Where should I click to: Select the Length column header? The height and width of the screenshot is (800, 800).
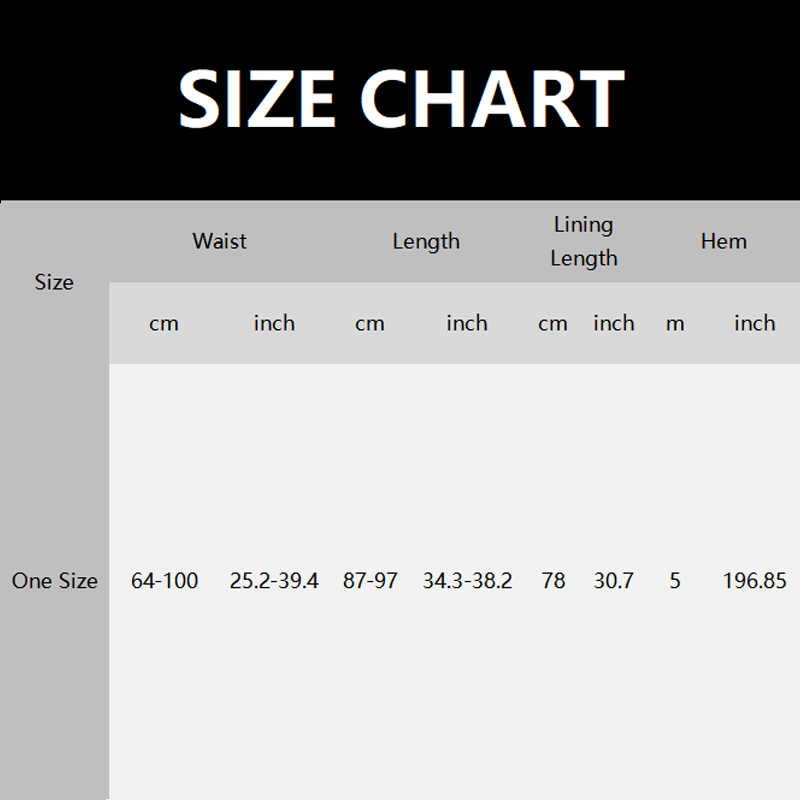[426, 242]
